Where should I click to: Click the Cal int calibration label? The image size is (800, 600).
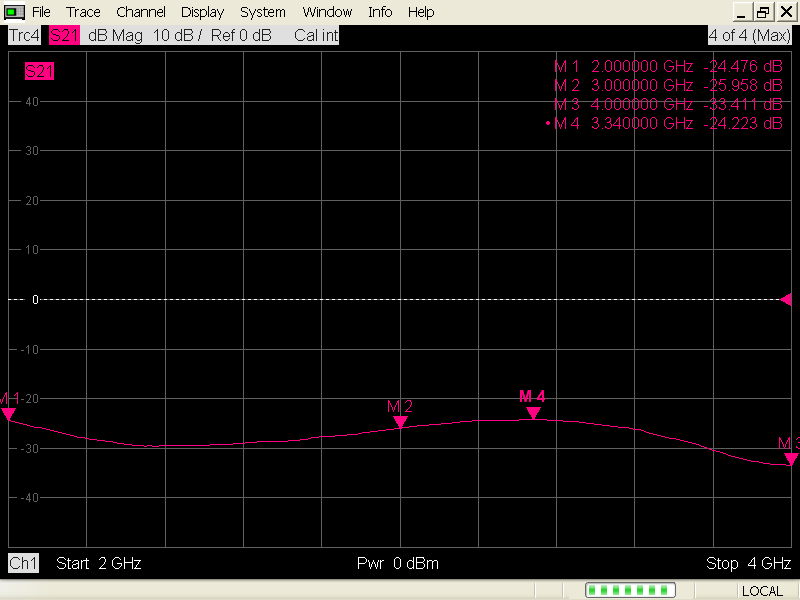pyautogui.click(x=316, y=36)
